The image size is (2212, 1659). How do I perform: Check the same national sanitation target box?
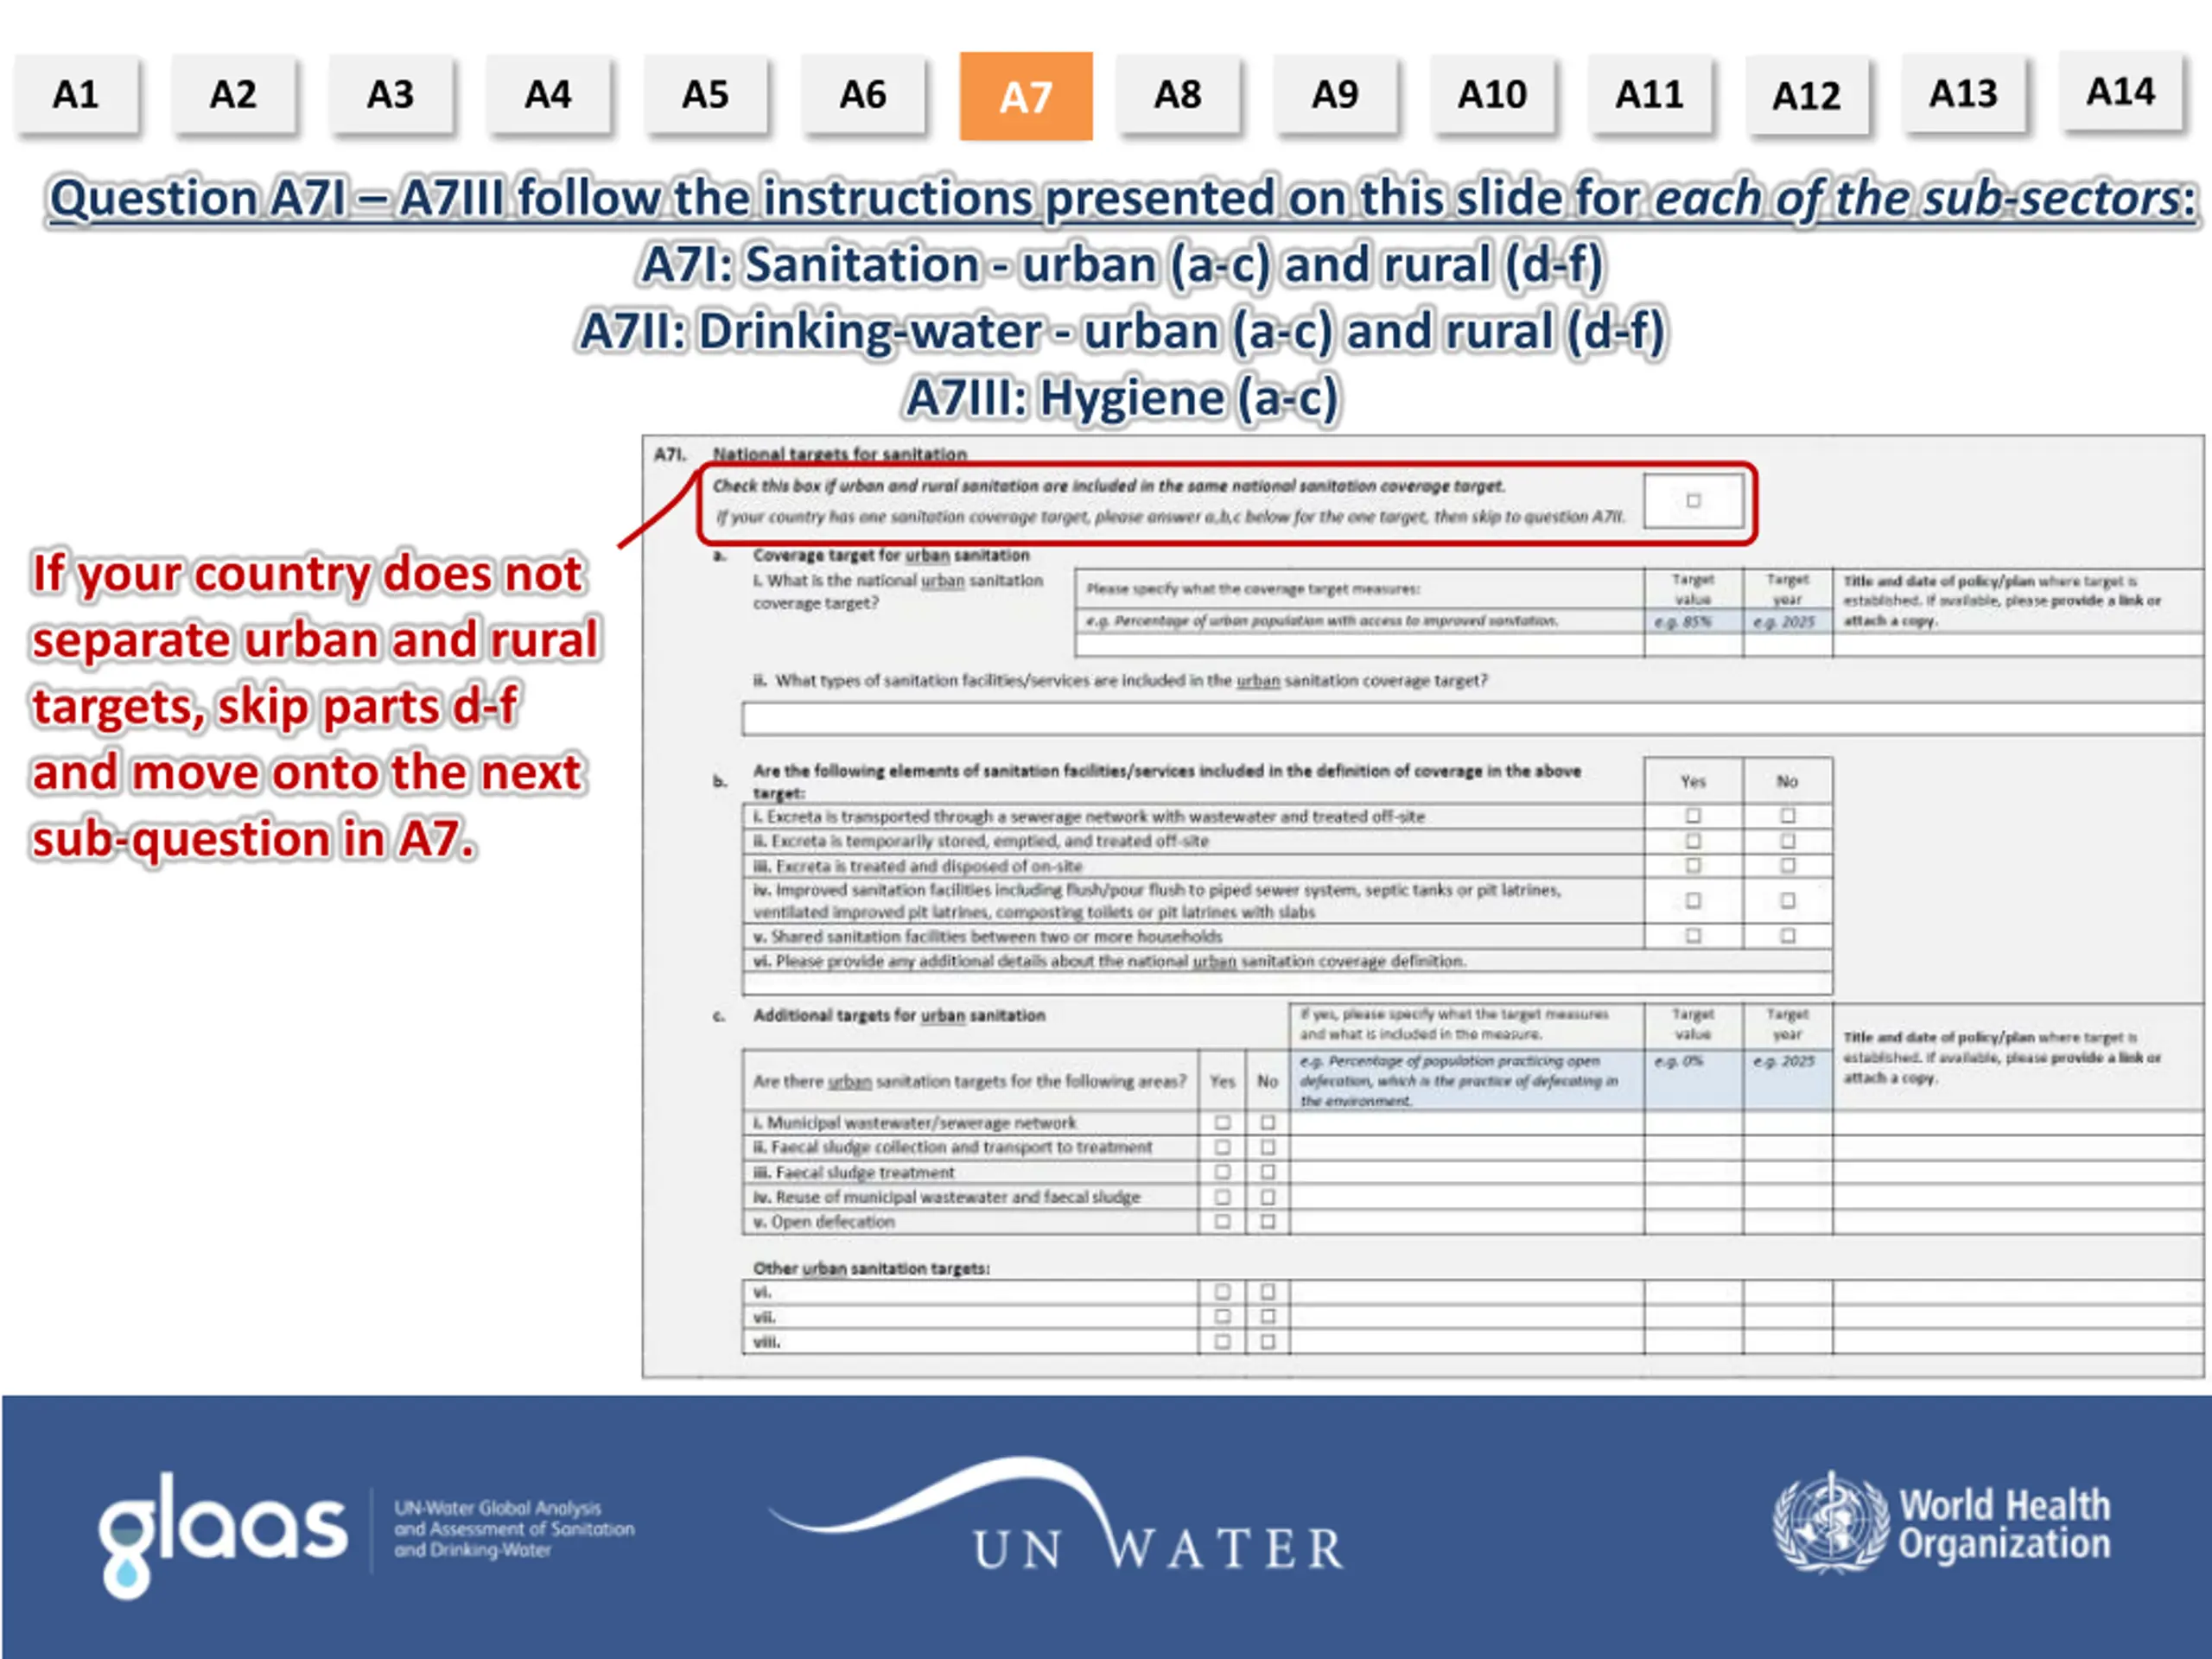(1693, 500)
